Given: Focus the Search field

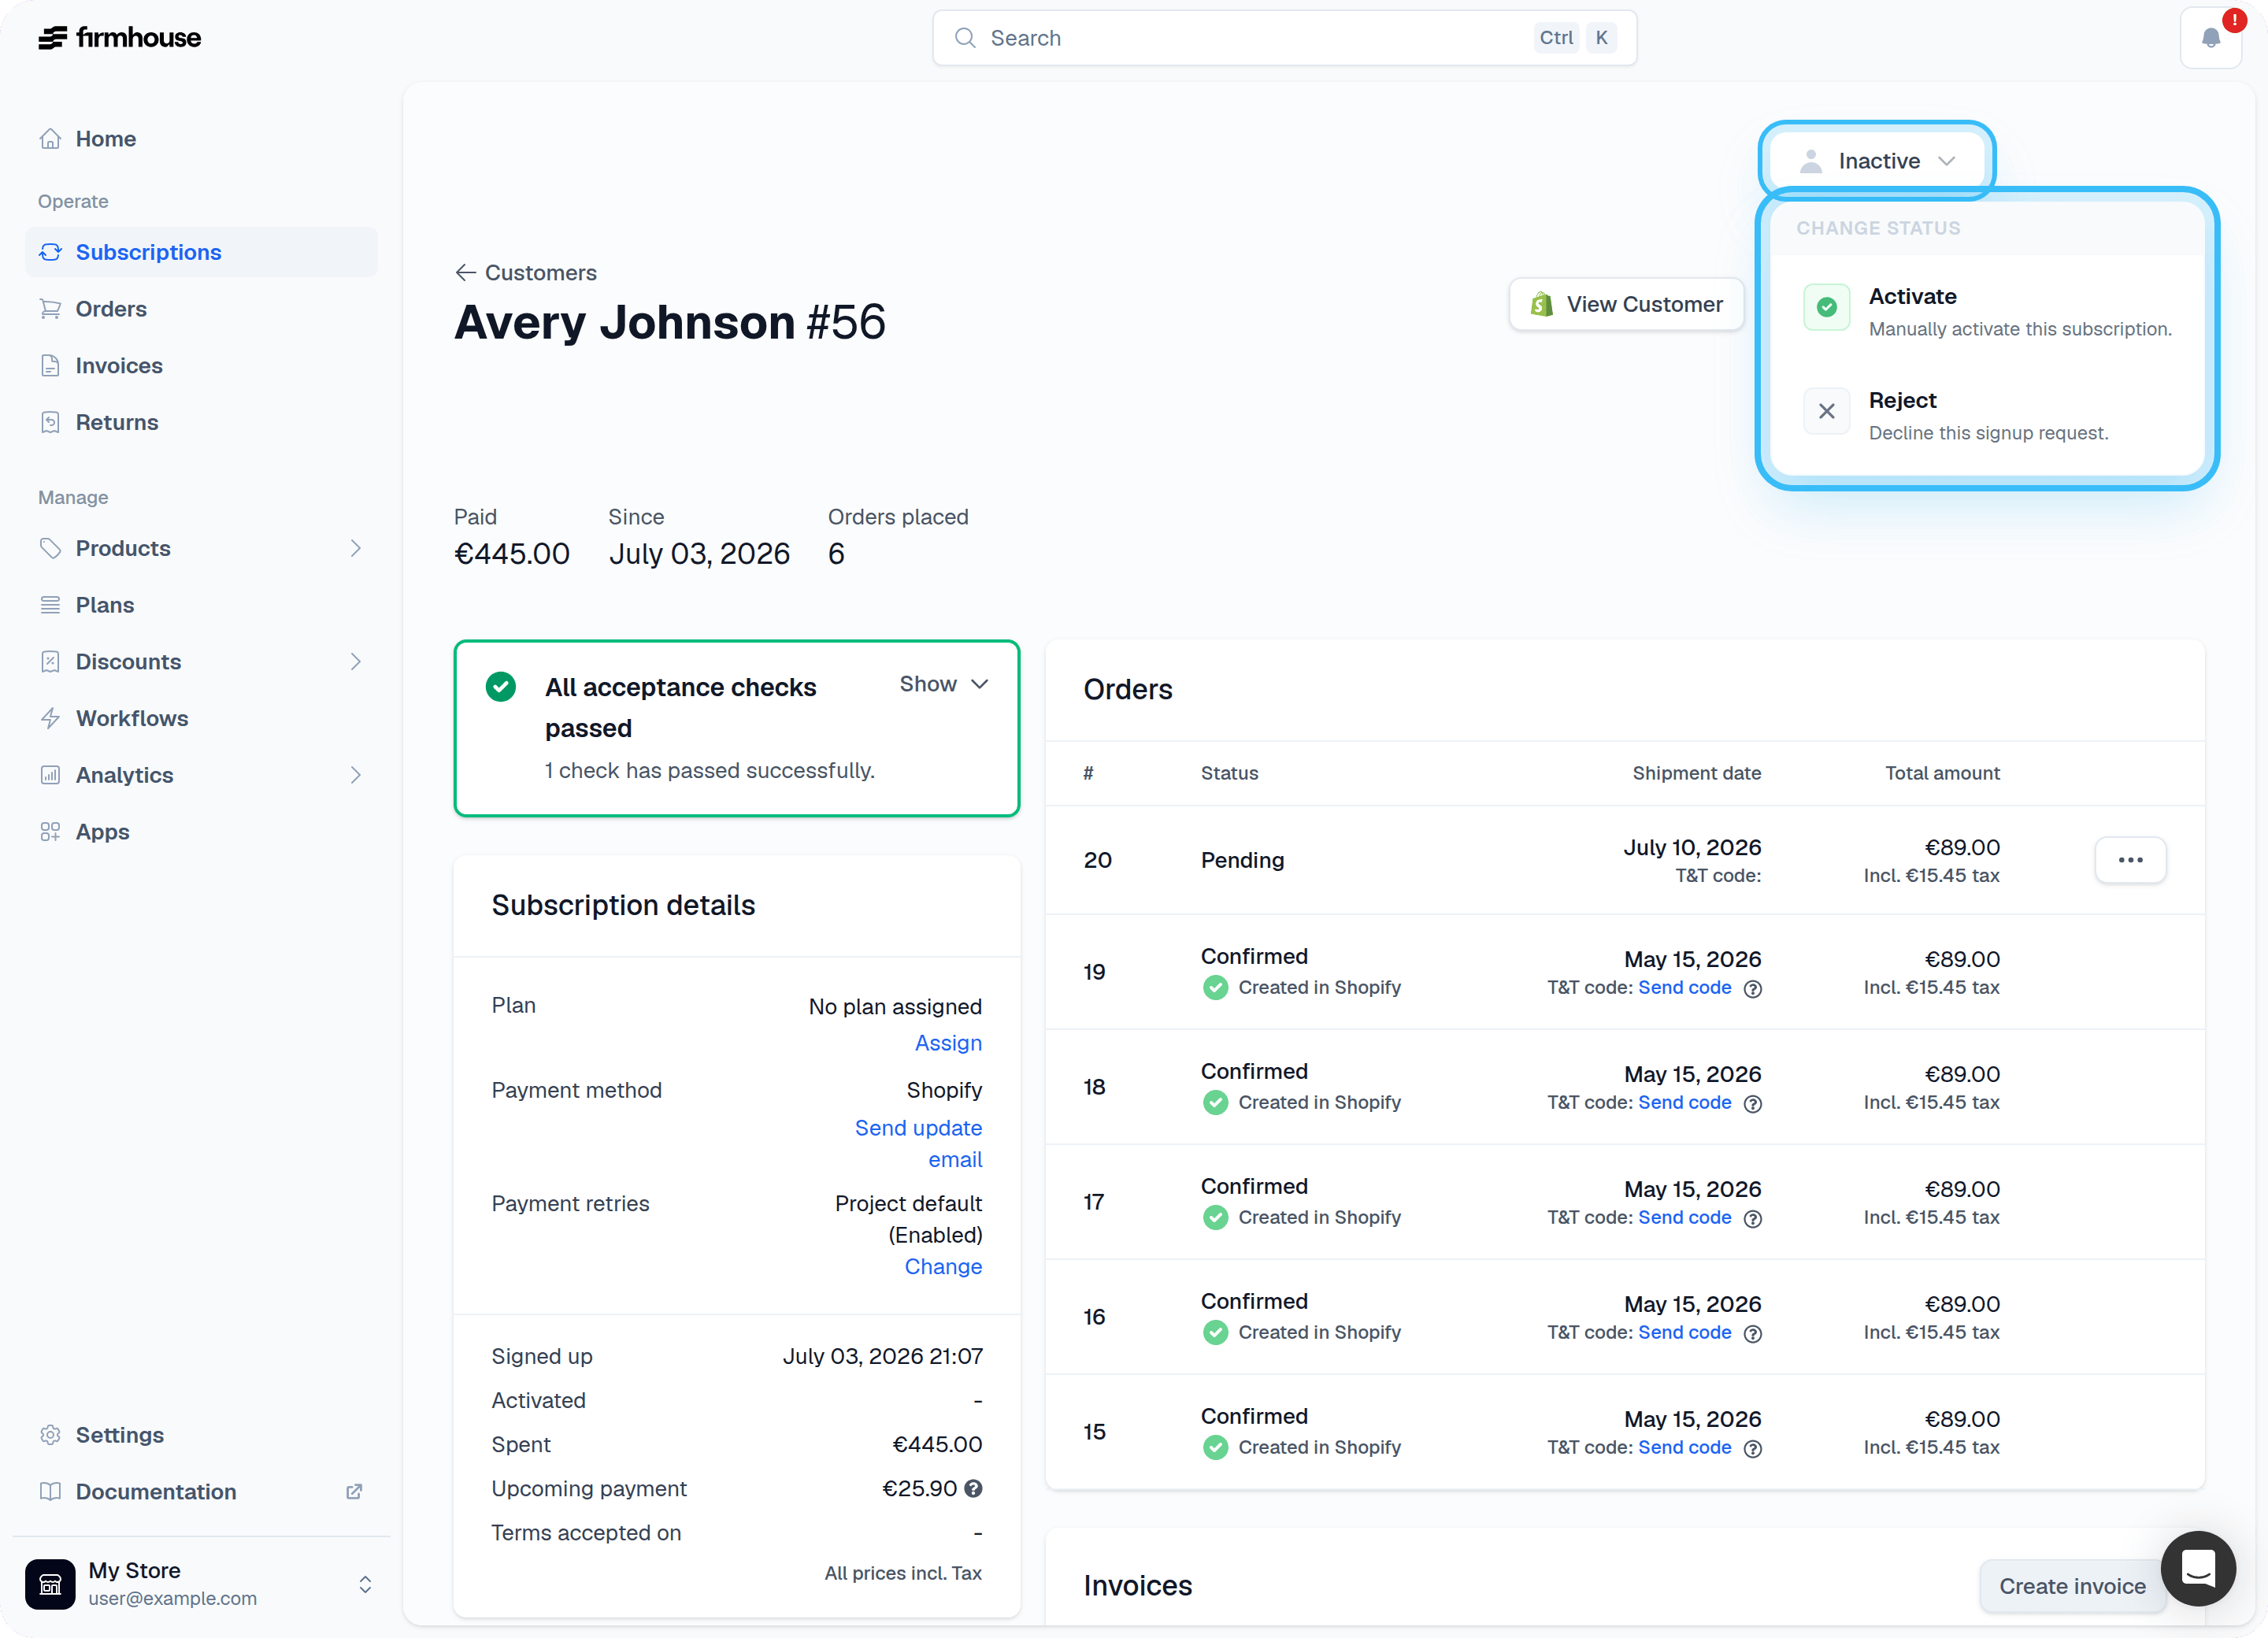Looking at the screenshot, I should 1284,38.
